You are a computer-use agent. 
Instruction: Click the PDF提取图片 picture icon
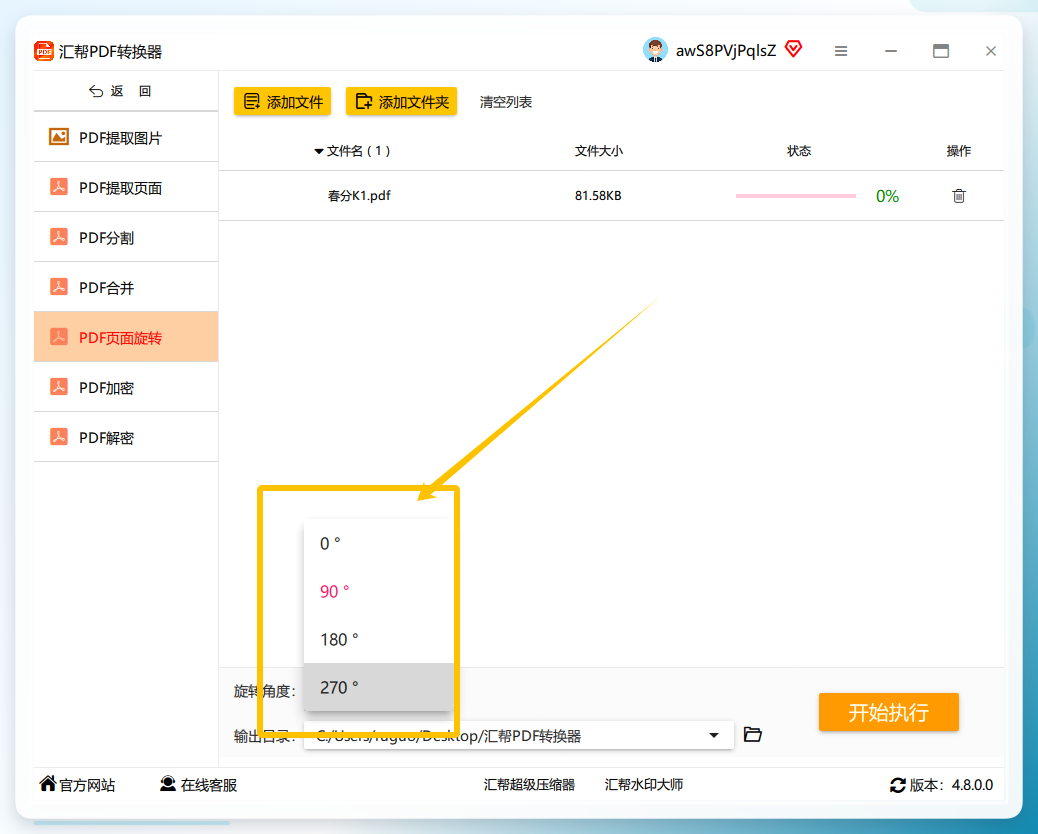[59, 137]
